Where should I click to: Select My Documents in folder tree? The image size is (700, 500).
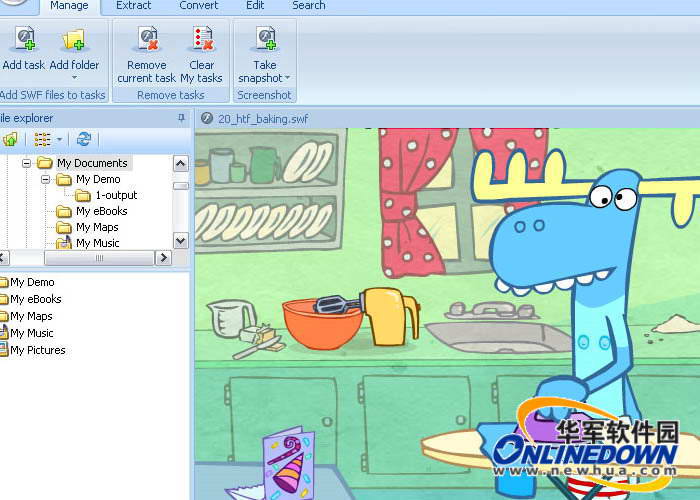pos(92,163)
